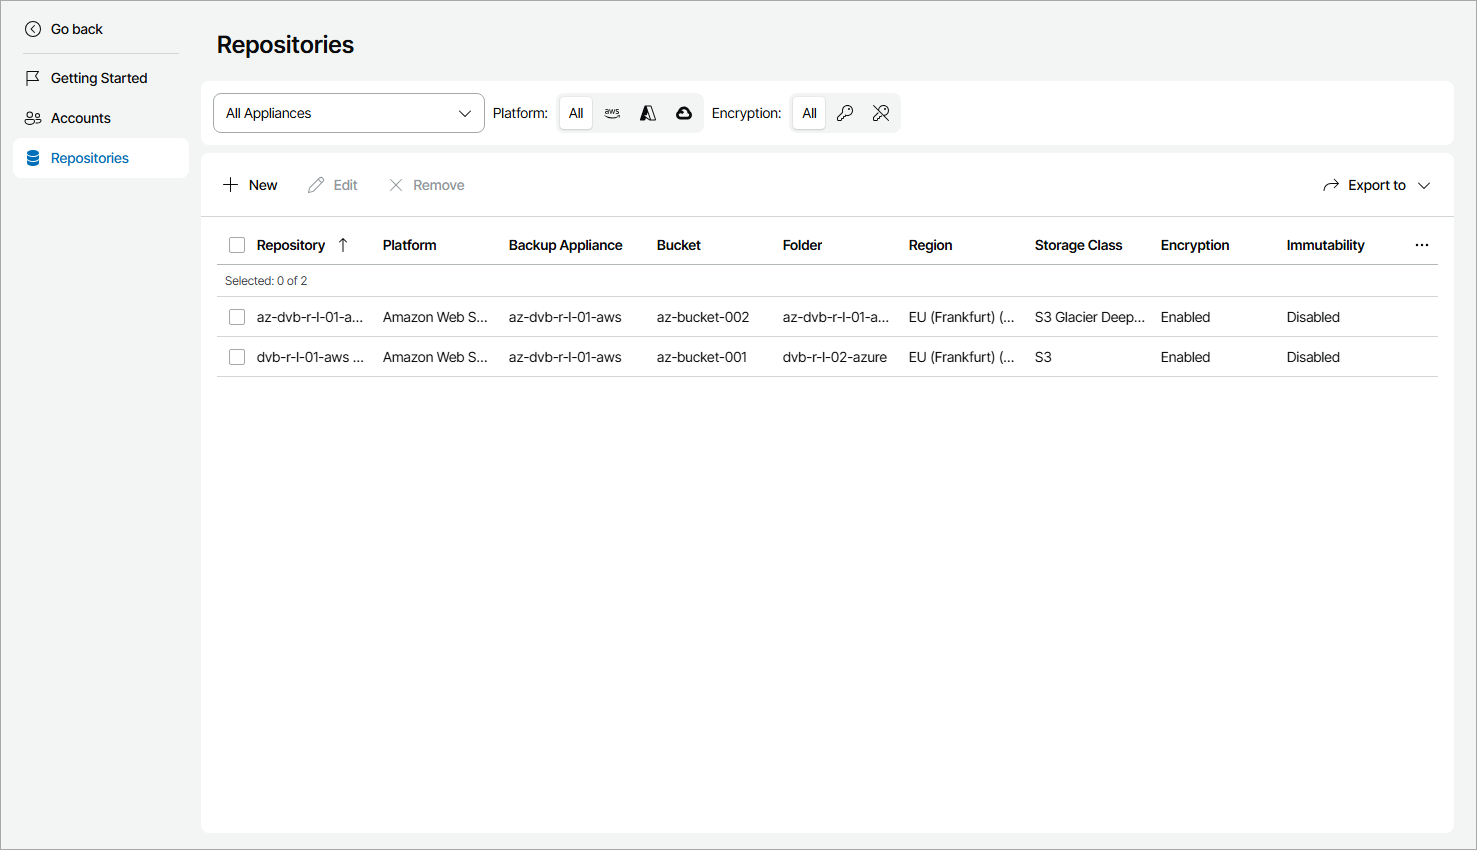
Task: Go to Accounts in the sidebar
Action: 80,118
